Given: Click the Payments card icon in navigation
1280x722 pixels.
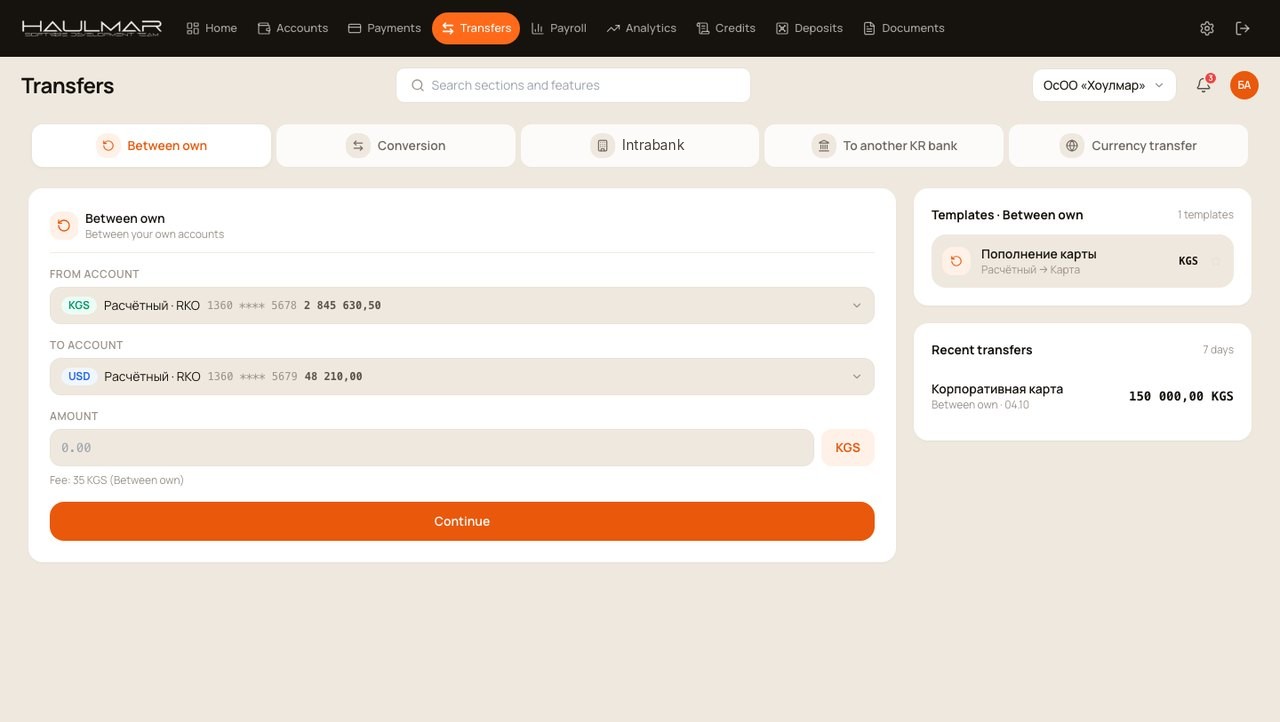Looking at the screenshot, I should click(x=354, y=28).
